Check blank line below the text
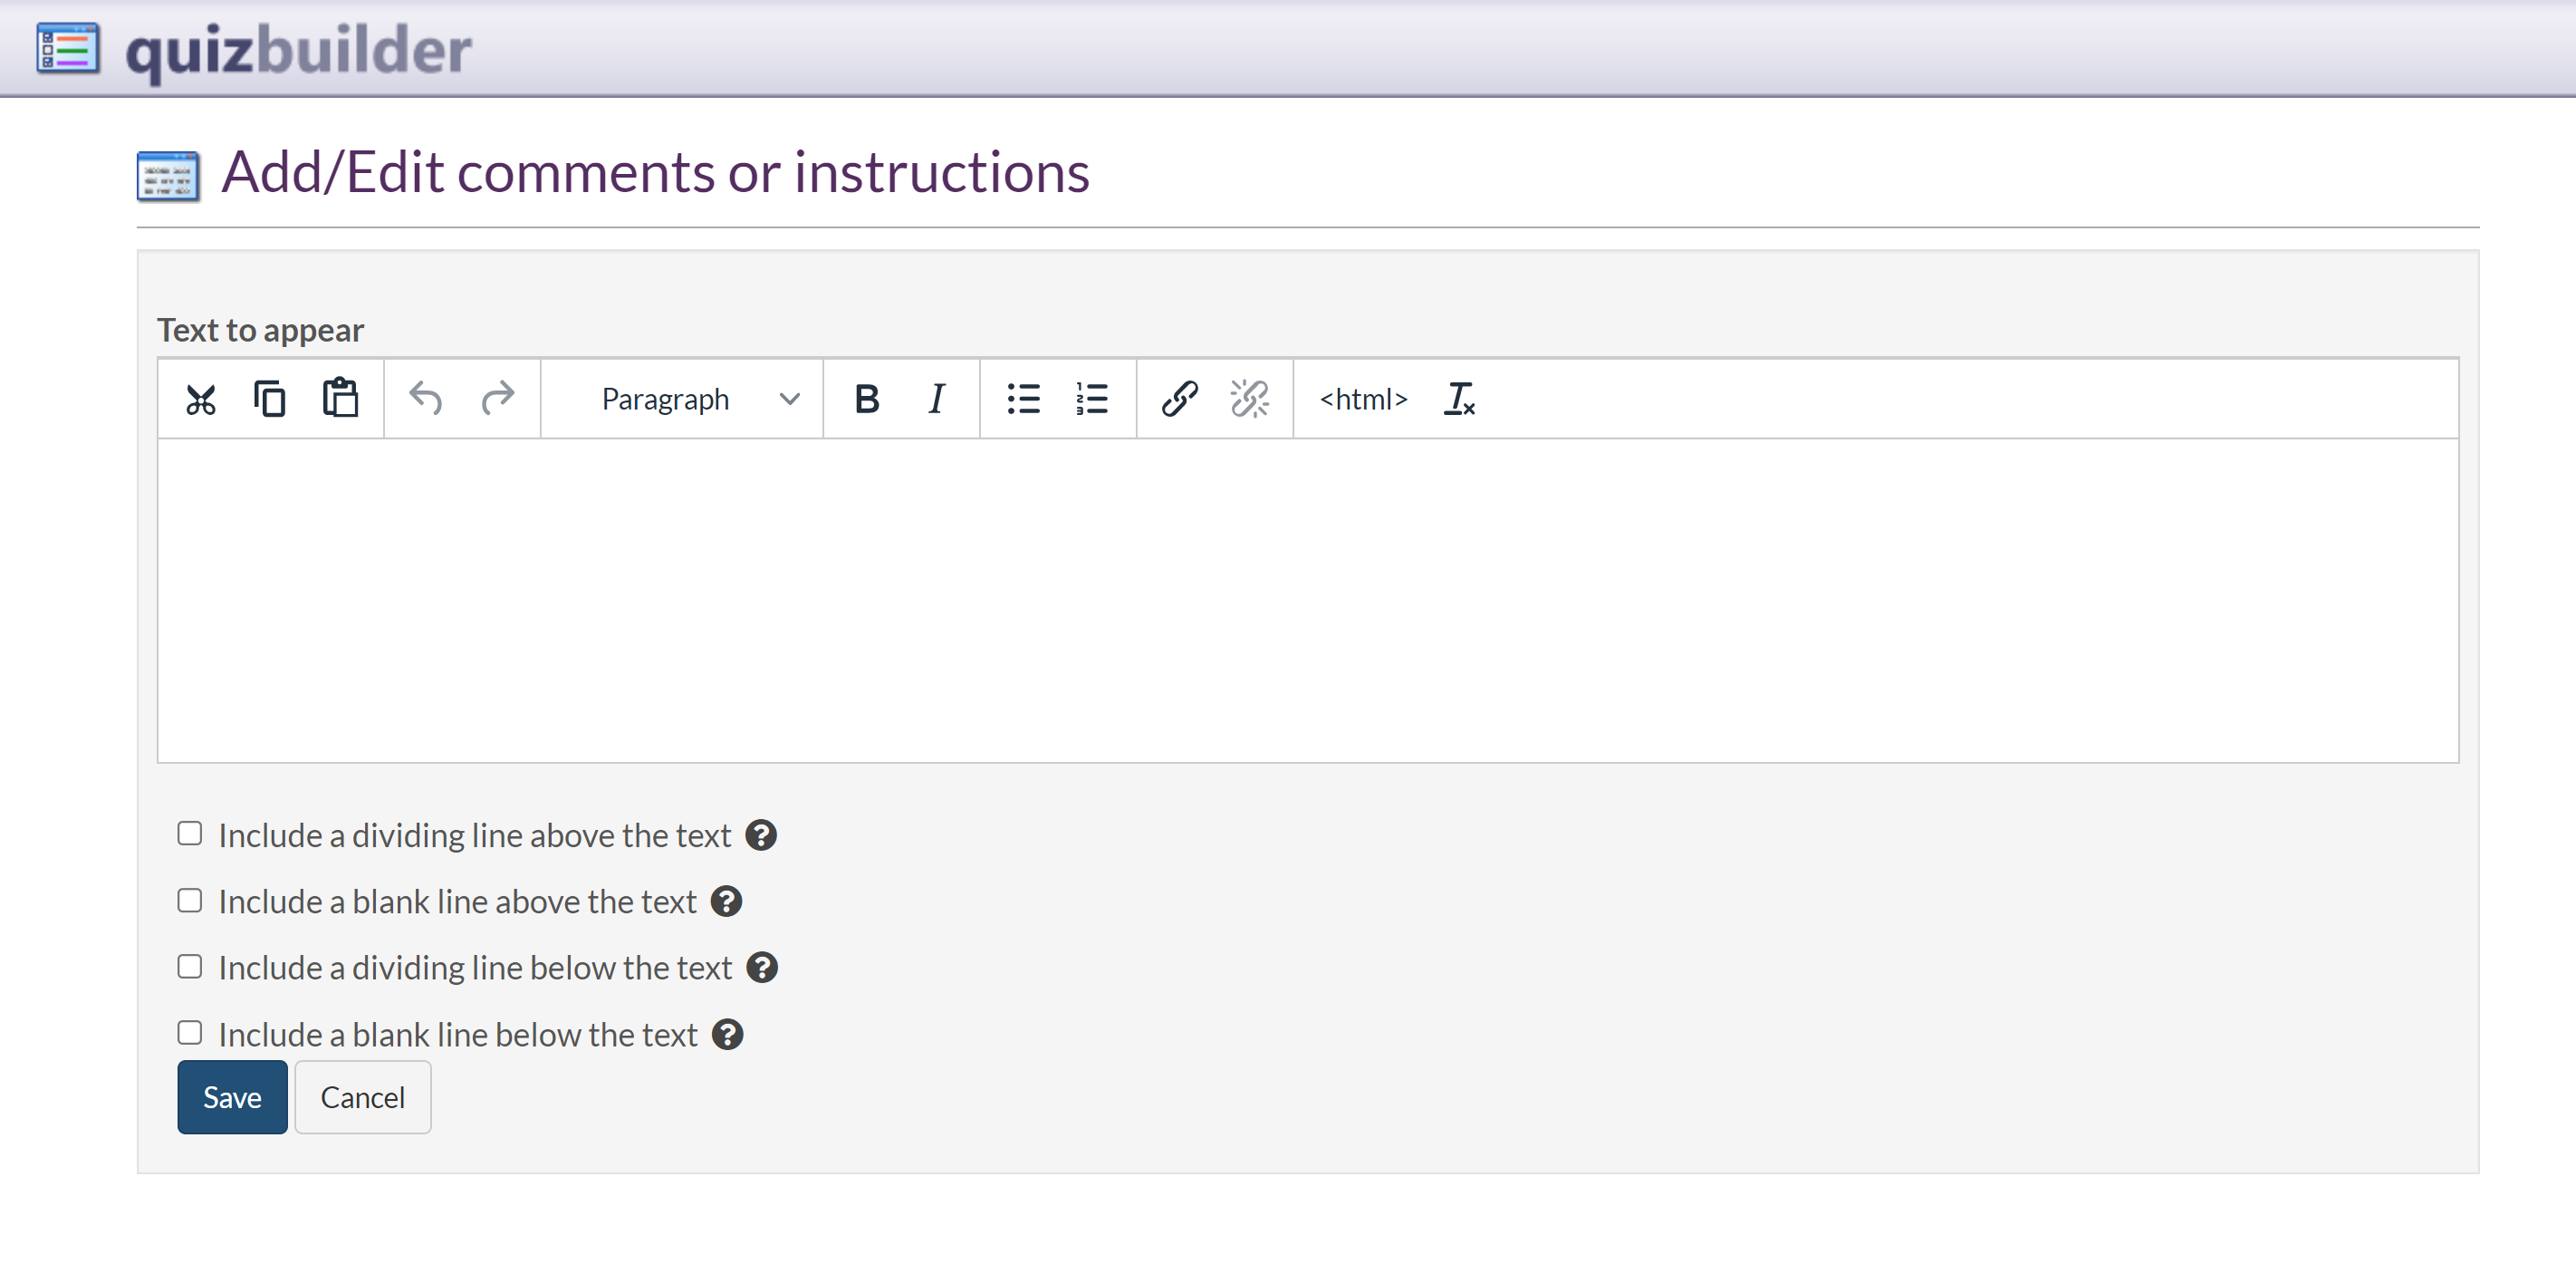 point(190,1032)
